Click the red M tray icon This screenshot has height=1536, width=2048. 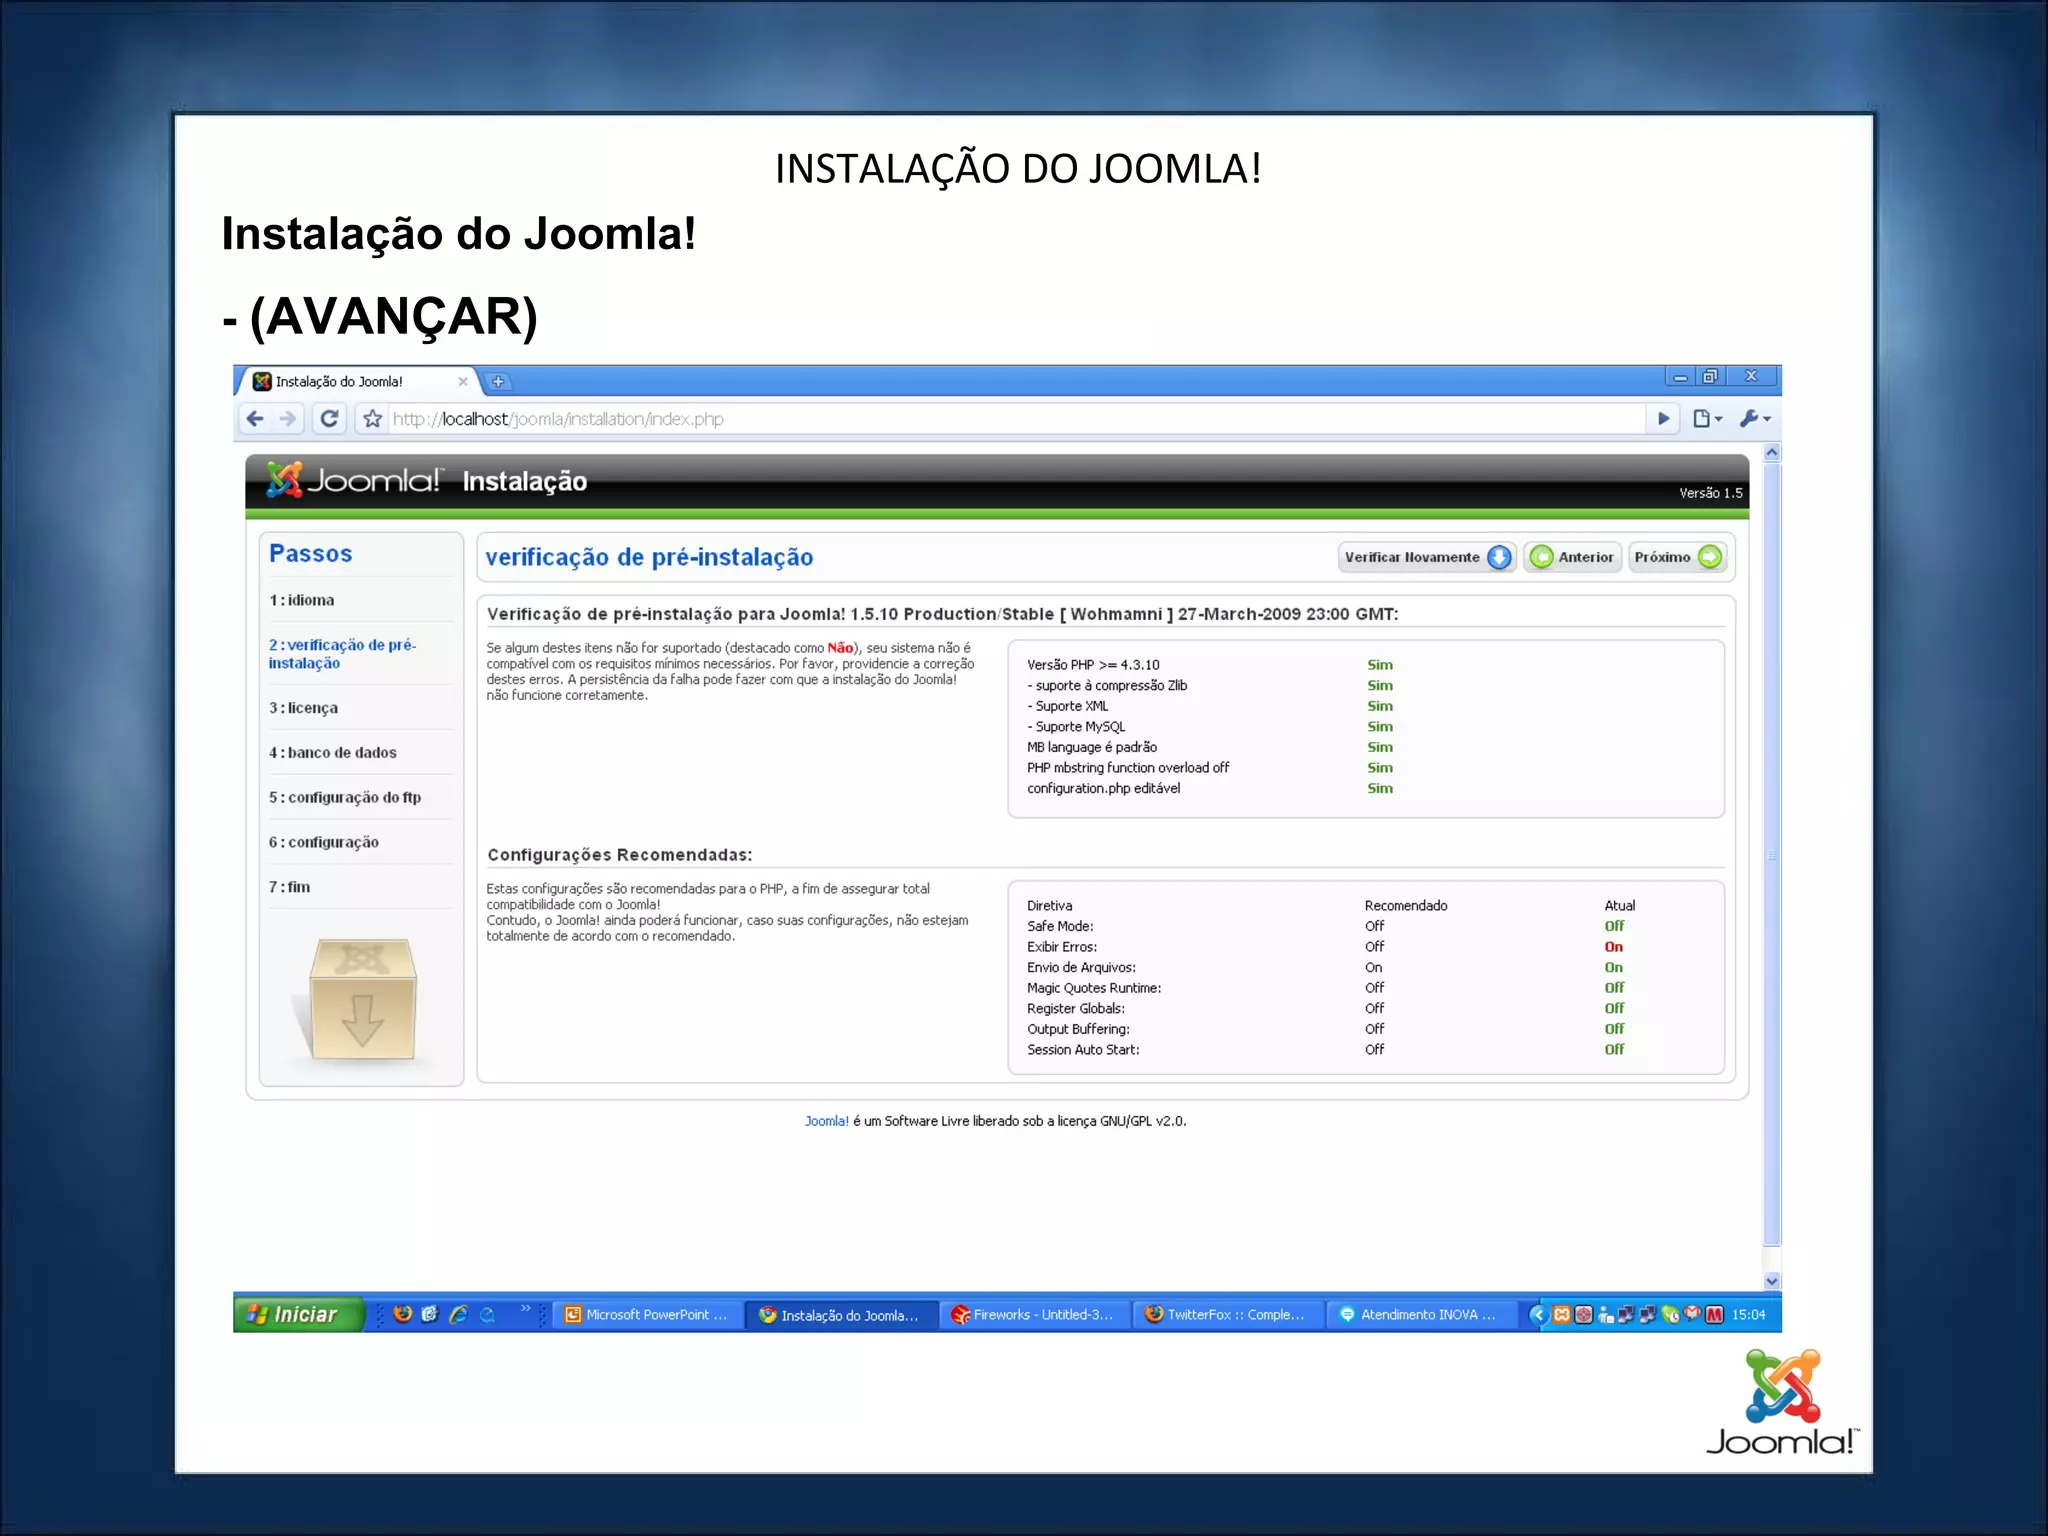coord(1714,1315)
